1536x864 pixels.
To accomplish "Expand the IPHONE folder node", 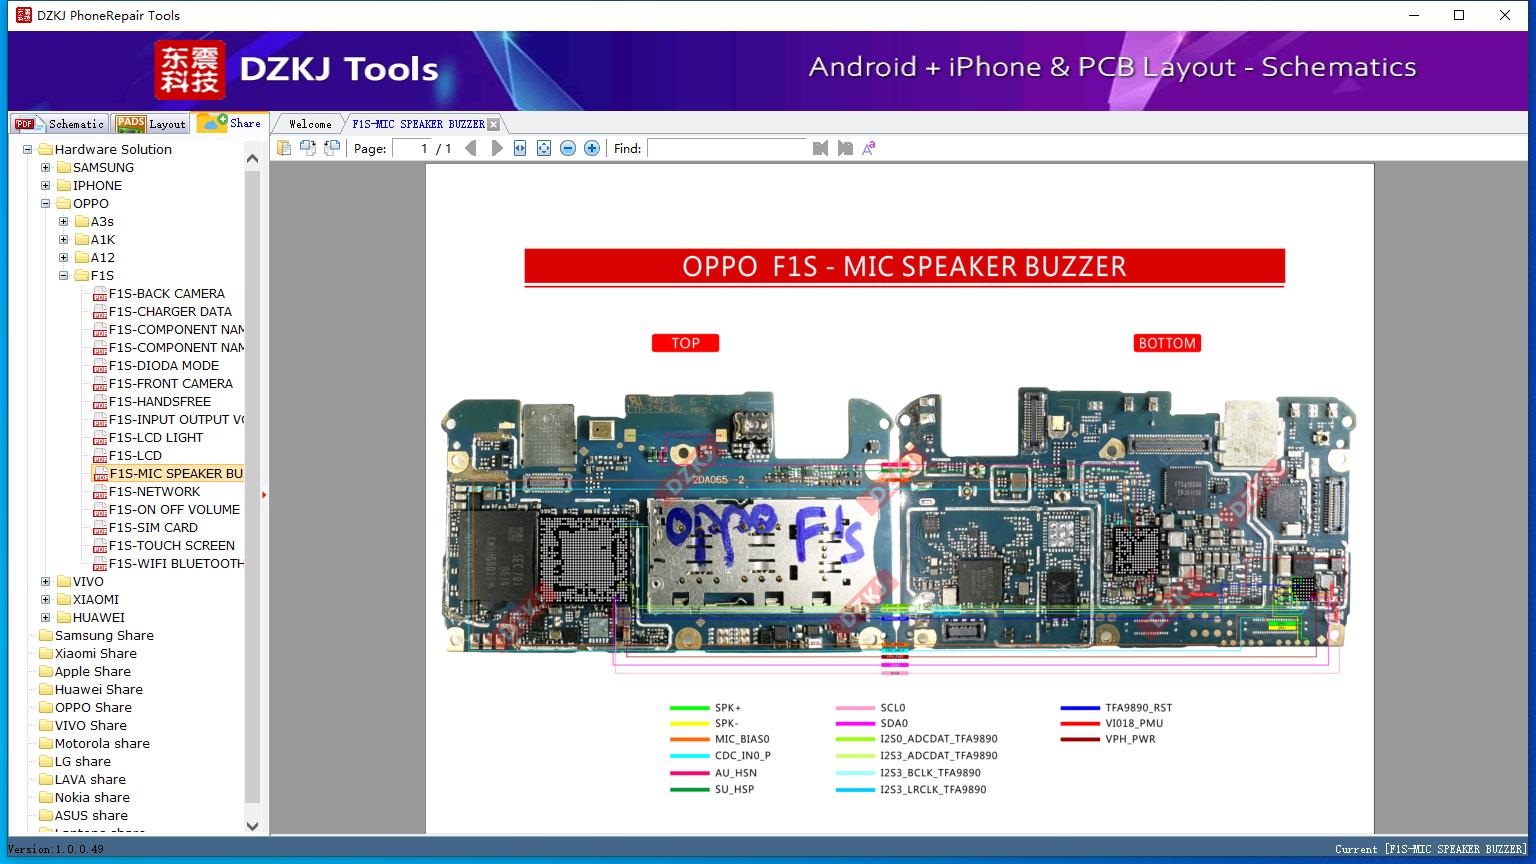I will pos(46,186).
